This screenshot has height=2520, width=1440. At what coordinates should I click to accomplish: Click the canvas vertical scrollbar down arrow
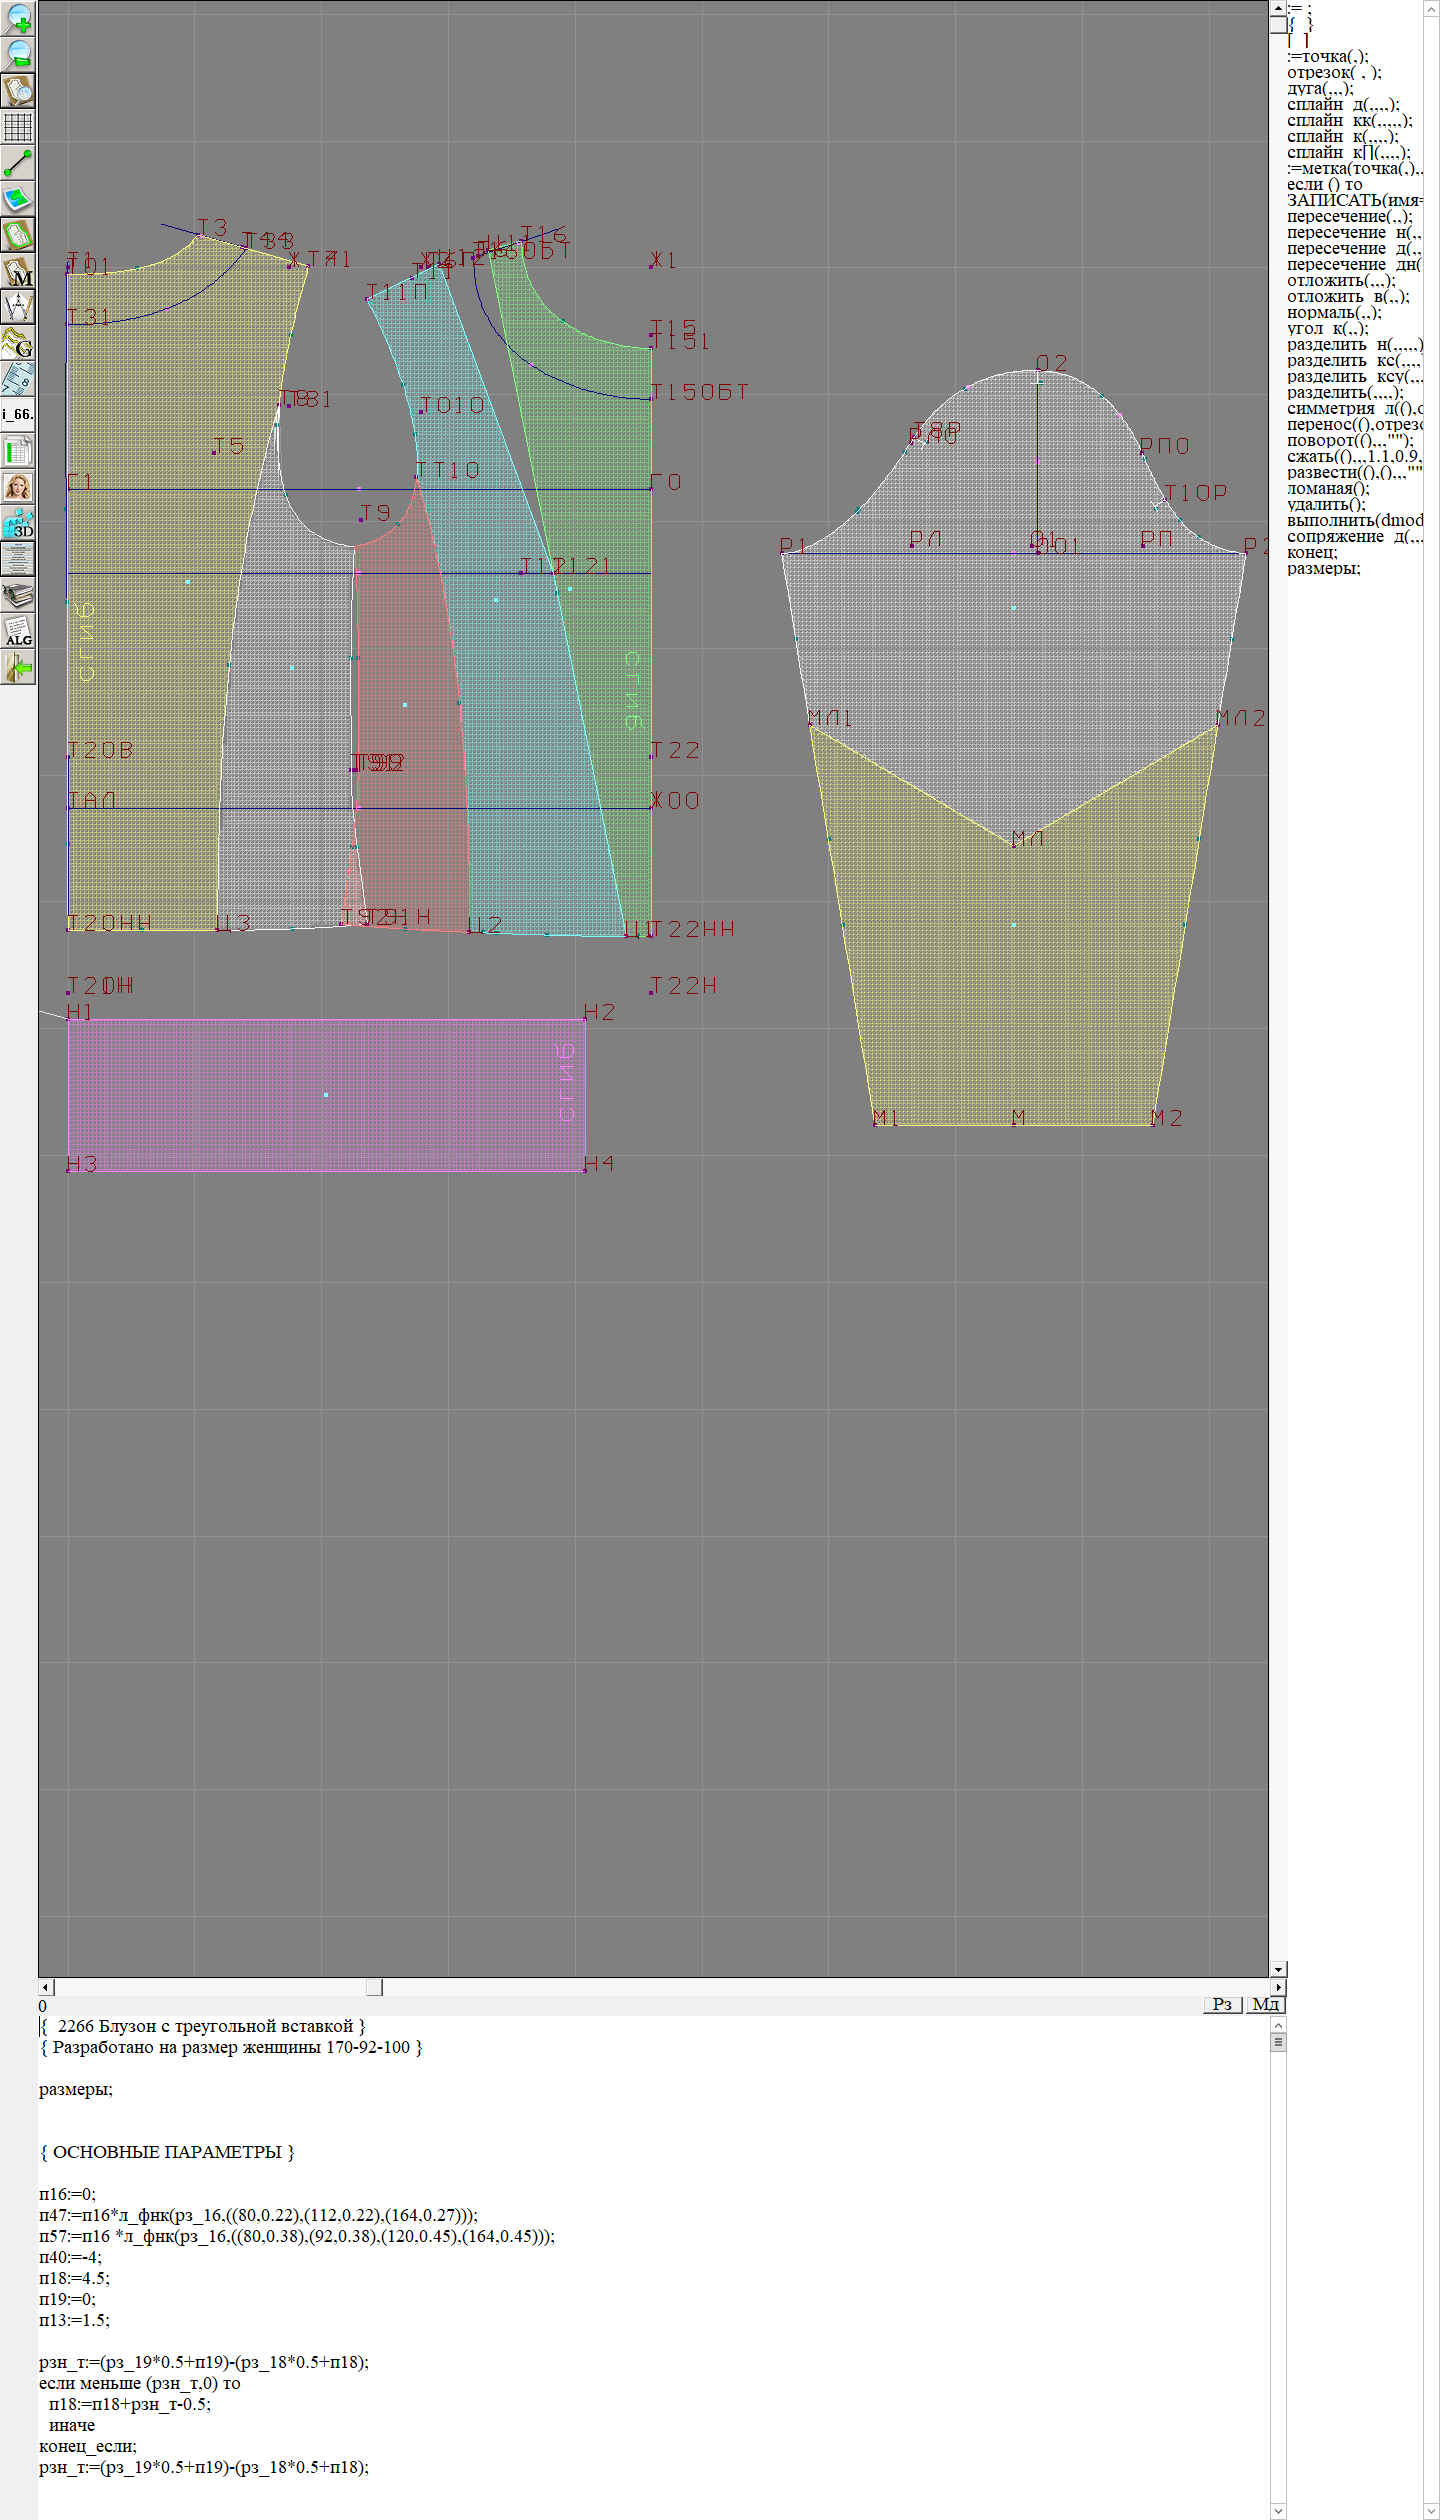1278,1968
